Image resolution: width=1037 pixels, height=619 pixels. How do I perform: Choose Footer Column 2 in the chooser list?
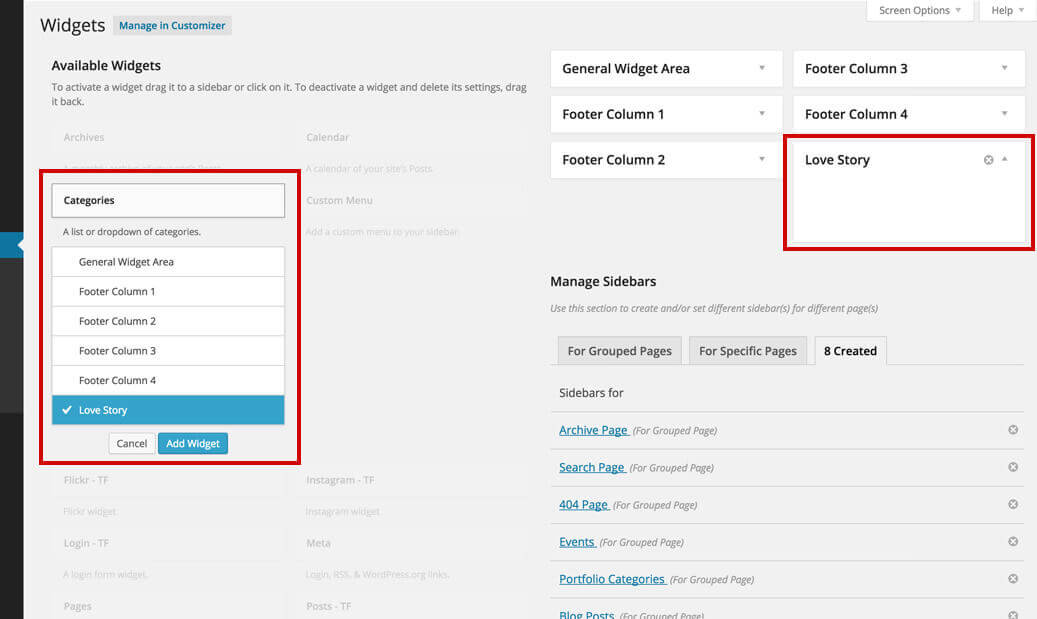tap(168, 321)
